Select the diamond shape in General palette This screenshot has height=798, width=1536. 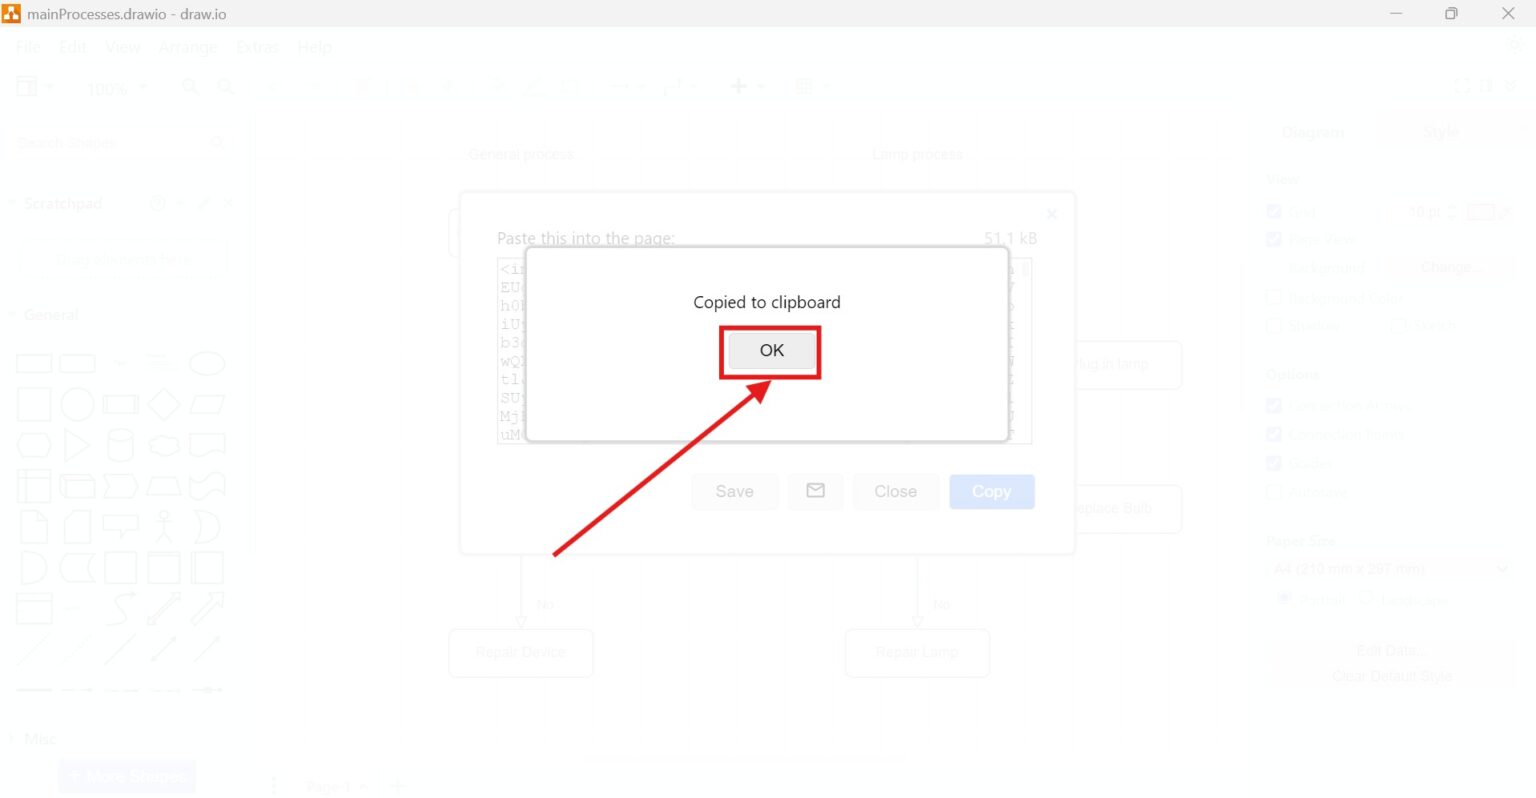[x=164, y=404]
